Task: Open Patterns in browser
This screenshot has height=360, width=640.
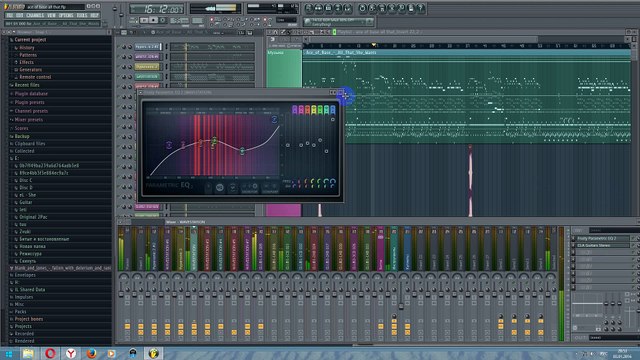Action: [x=28, y=55]
